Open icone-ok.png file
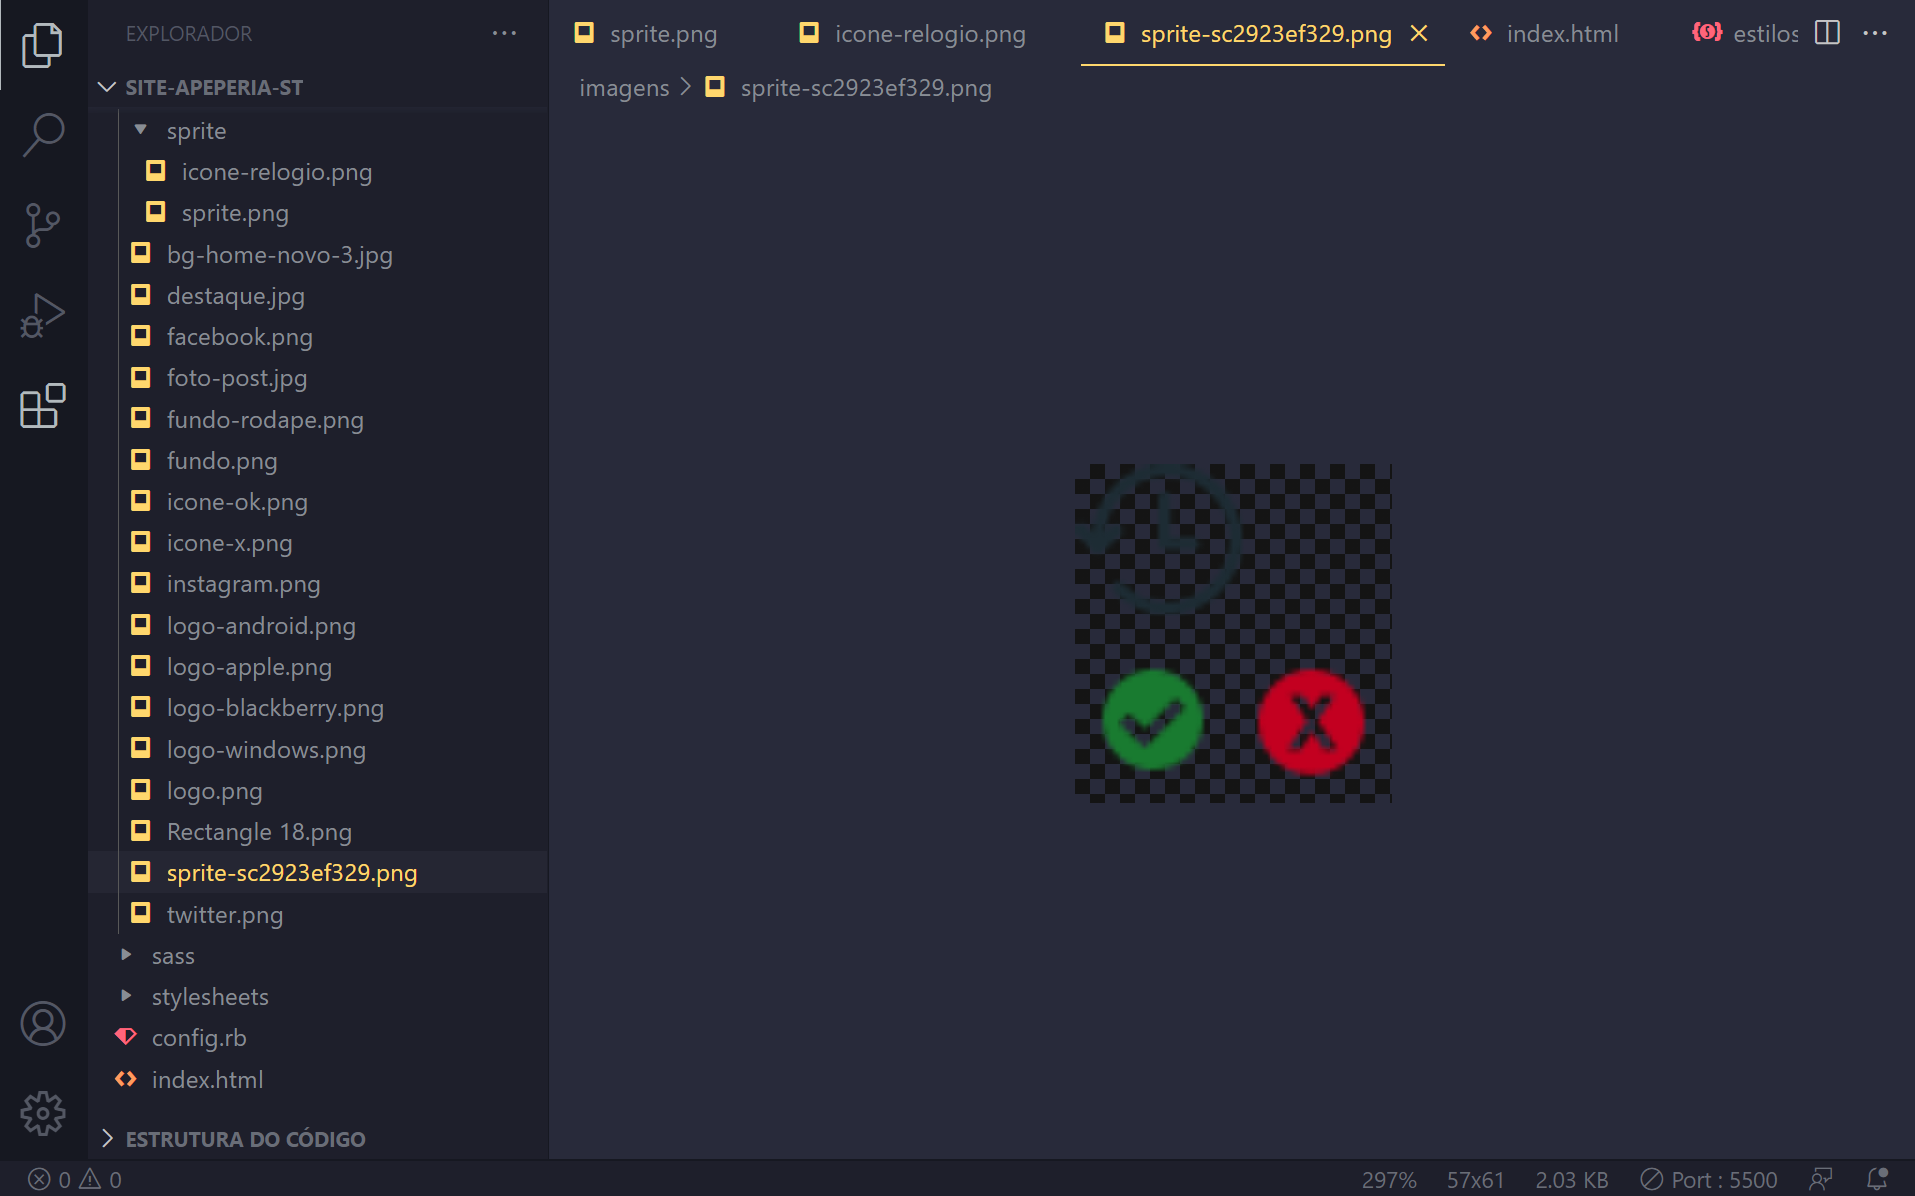The width and height of the screenshot is (1915, 1196). [x=237, y=502]
